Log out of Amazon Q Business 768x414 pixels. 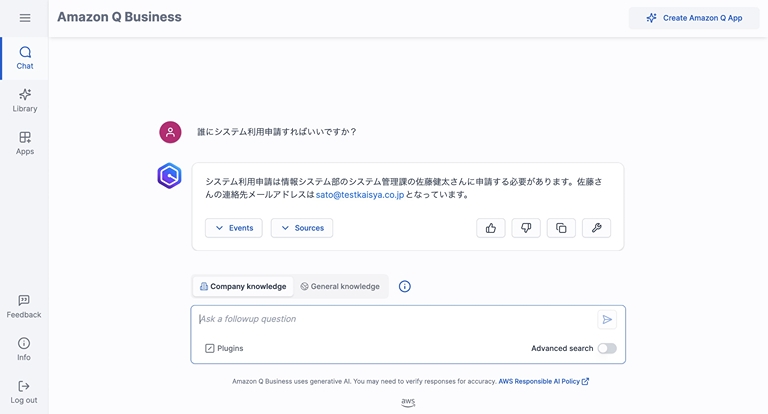(24, 392)
